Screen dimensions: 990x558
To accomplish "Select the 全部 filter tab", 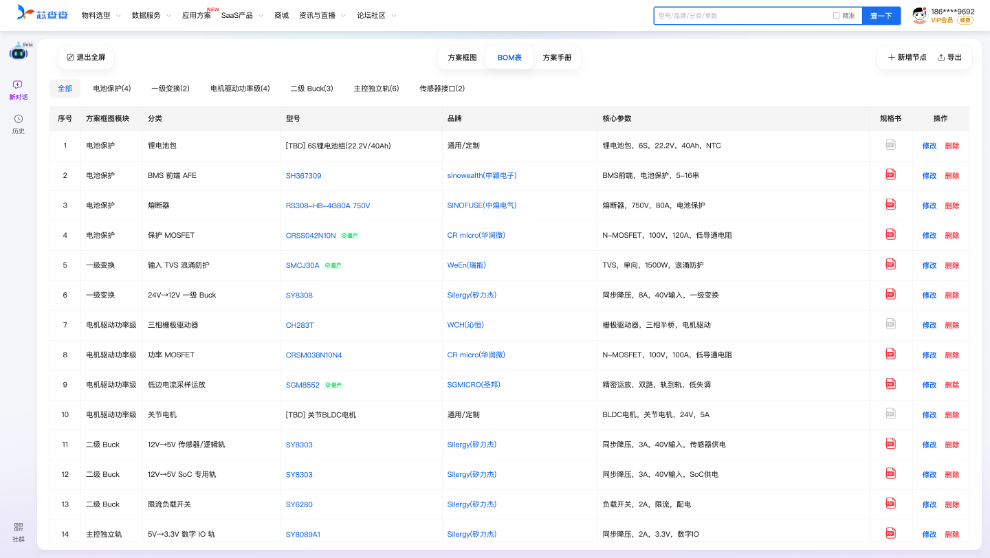I will [65, 88].
